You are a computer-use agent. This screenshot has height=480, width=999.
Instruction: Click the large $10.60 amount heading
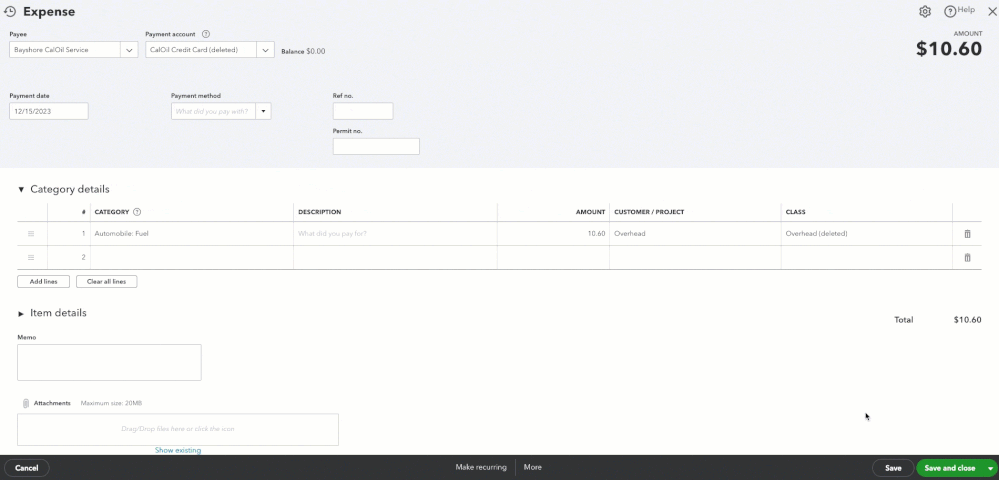pos(949,49)
